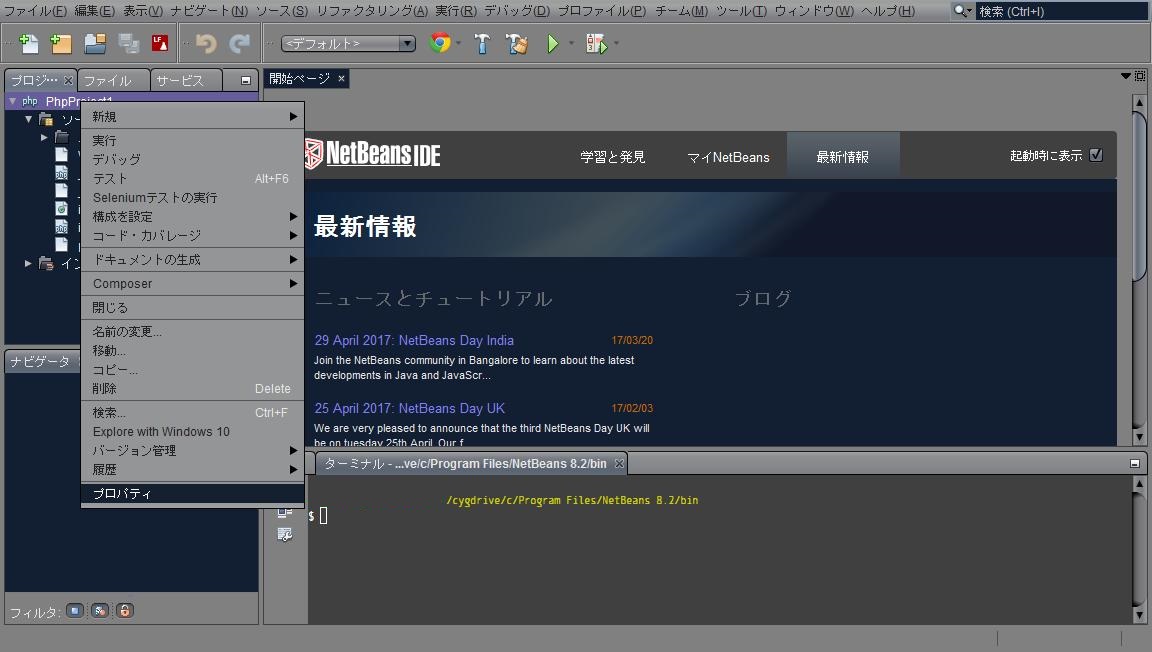This screenshot has height=652, width=1152.
Task: Run the project with the green play icon
Action: 553,43
